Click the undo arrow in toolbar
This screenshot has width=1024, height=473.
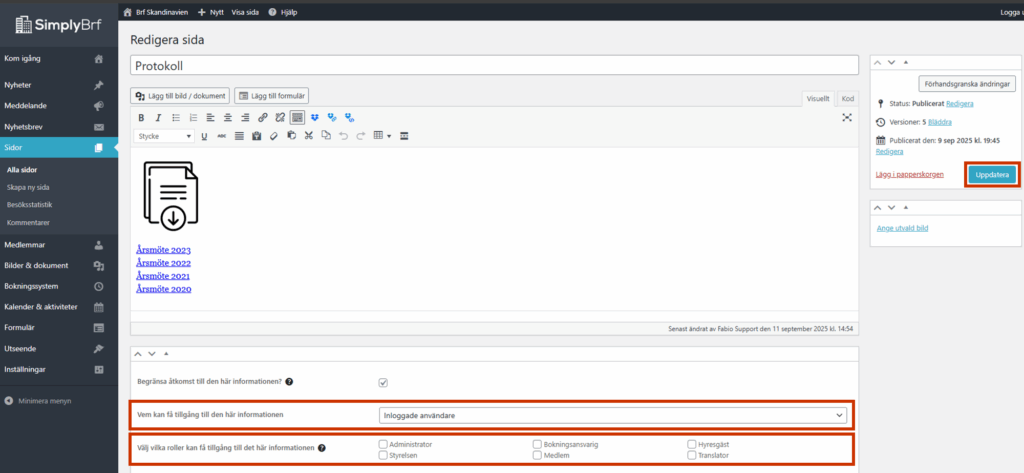344,136
